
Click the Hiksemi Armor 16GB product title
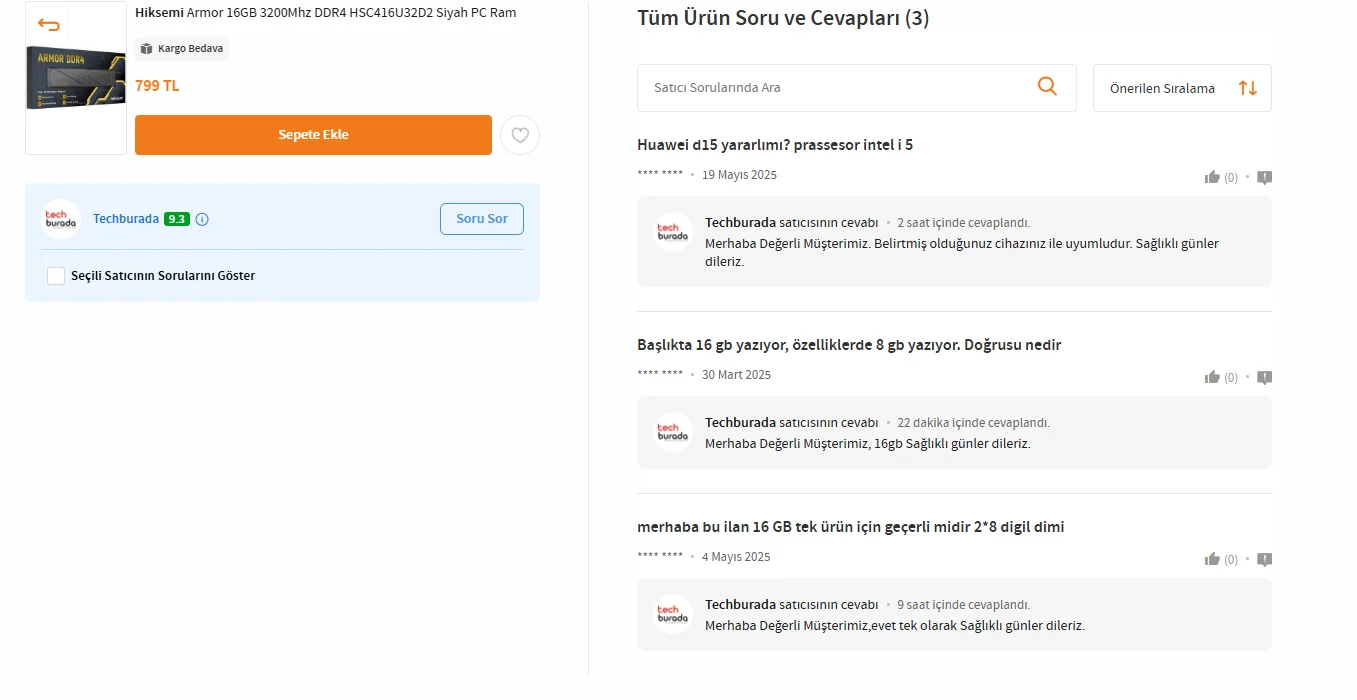(x=325, y=13)
